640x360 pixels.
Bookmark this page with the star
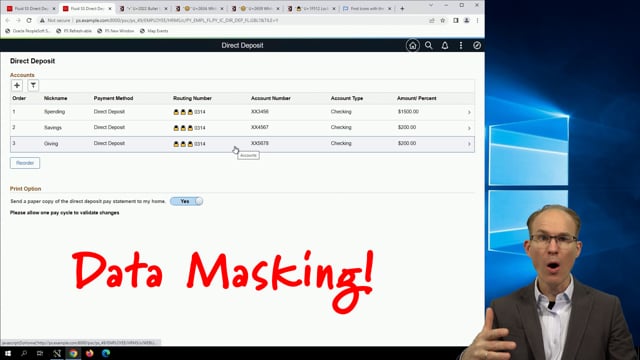(x=443, y=20)
